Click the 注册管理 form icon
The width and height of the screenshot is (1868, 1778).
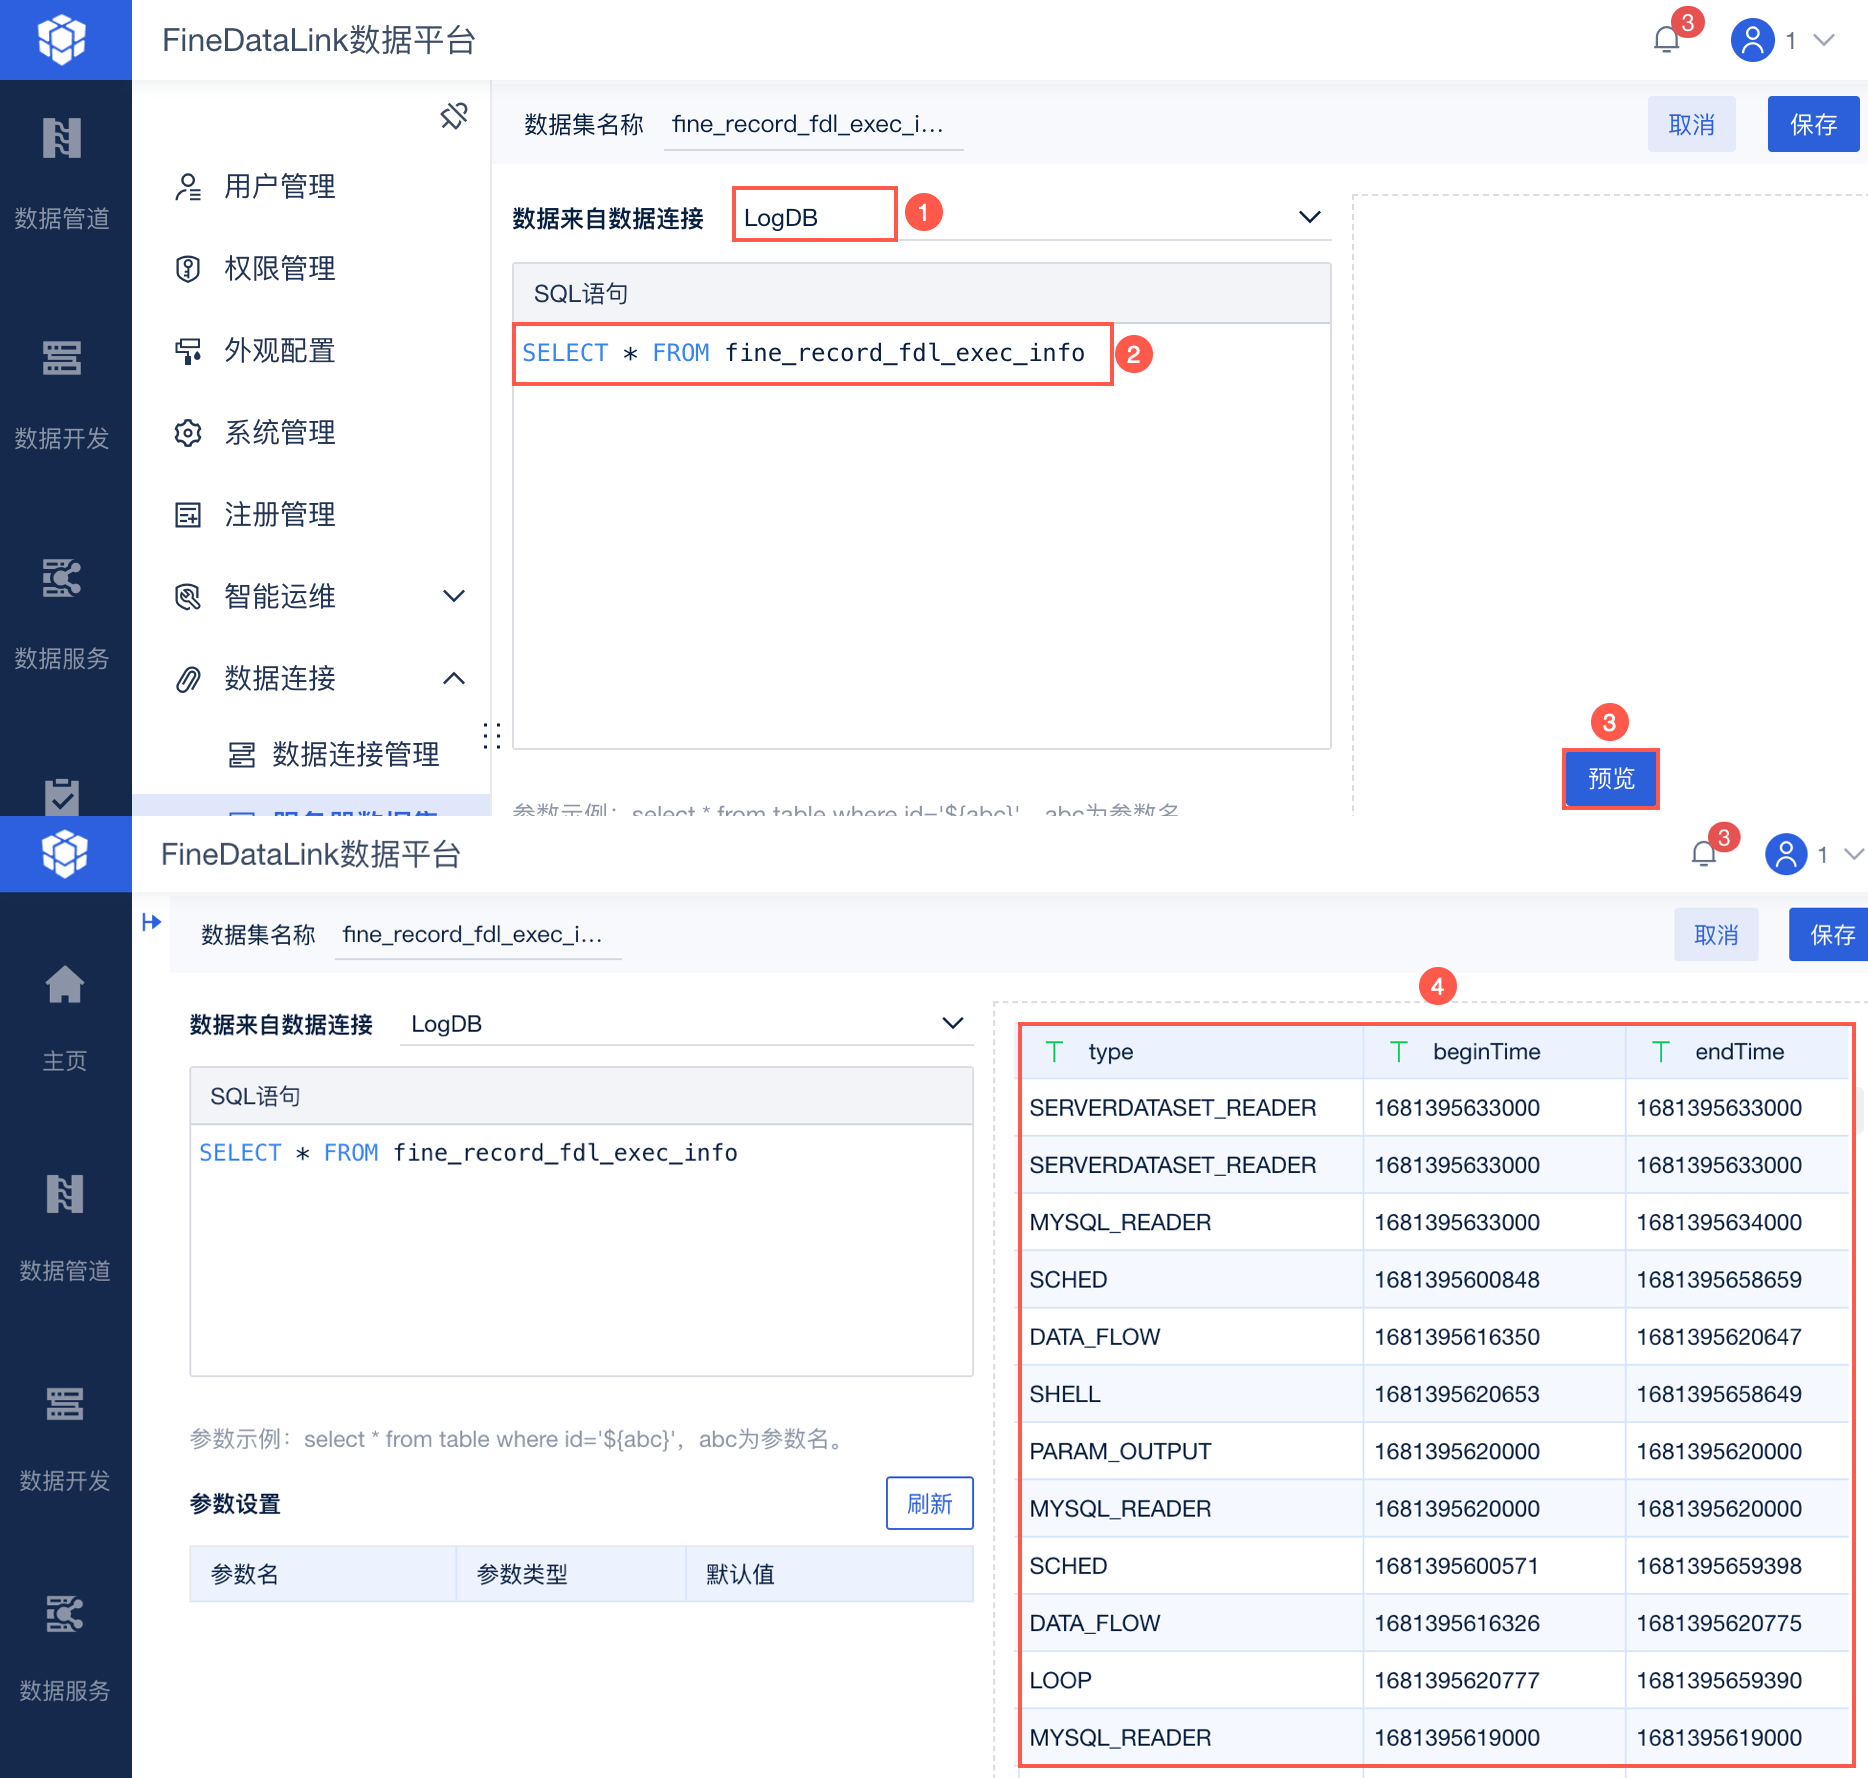click(x=188, y=515)
